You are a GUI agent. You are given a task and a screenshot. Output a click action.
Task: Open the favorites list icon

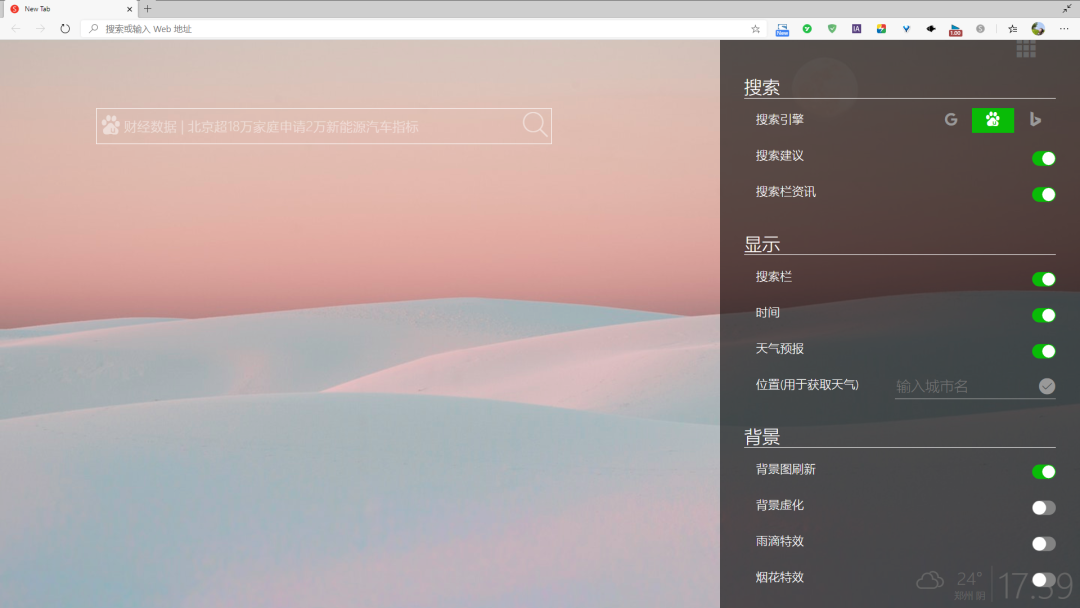click(1012, 29)
